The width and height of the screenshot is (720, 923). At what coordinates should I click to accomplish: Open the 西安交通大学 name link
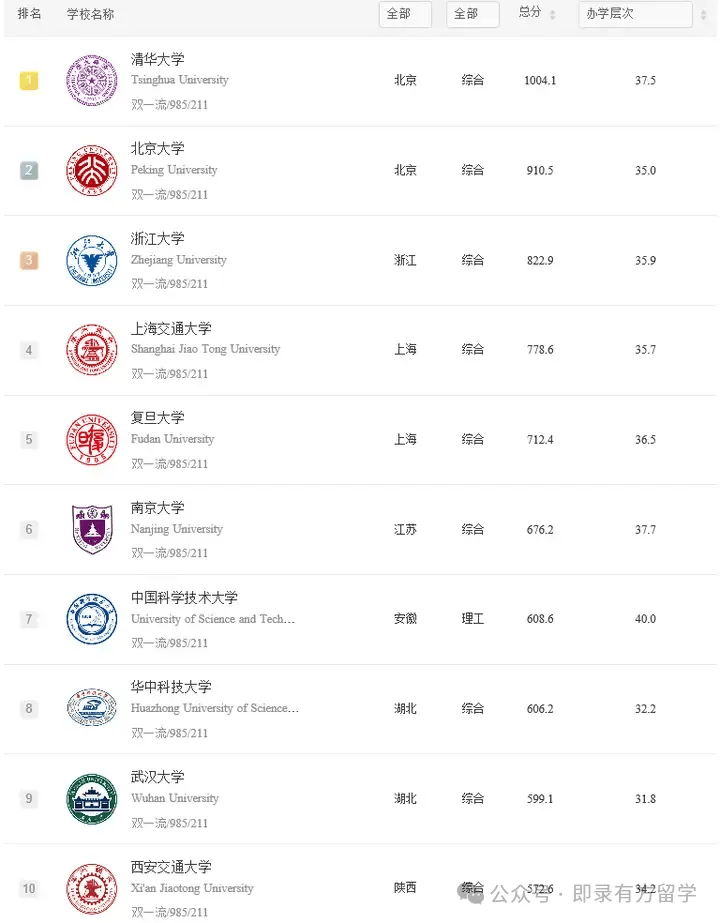pyautogui.click(x=171, y=867)
